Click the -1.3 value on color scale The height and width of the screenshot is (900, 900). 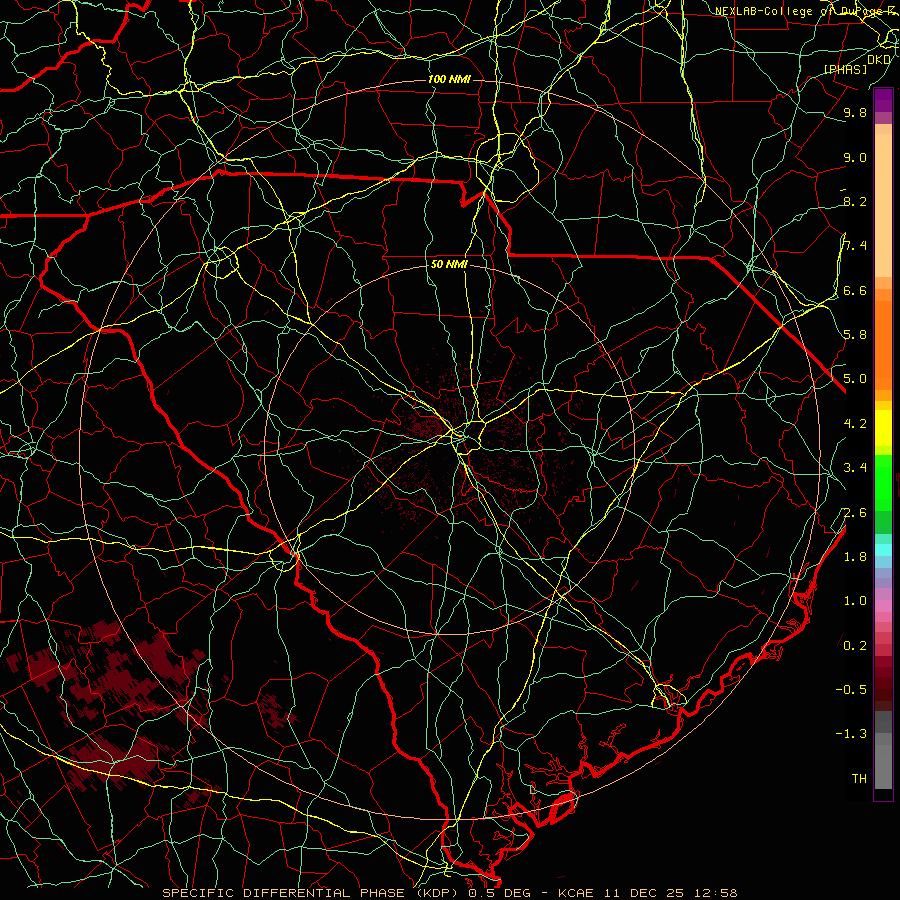[x=851, y=734]
